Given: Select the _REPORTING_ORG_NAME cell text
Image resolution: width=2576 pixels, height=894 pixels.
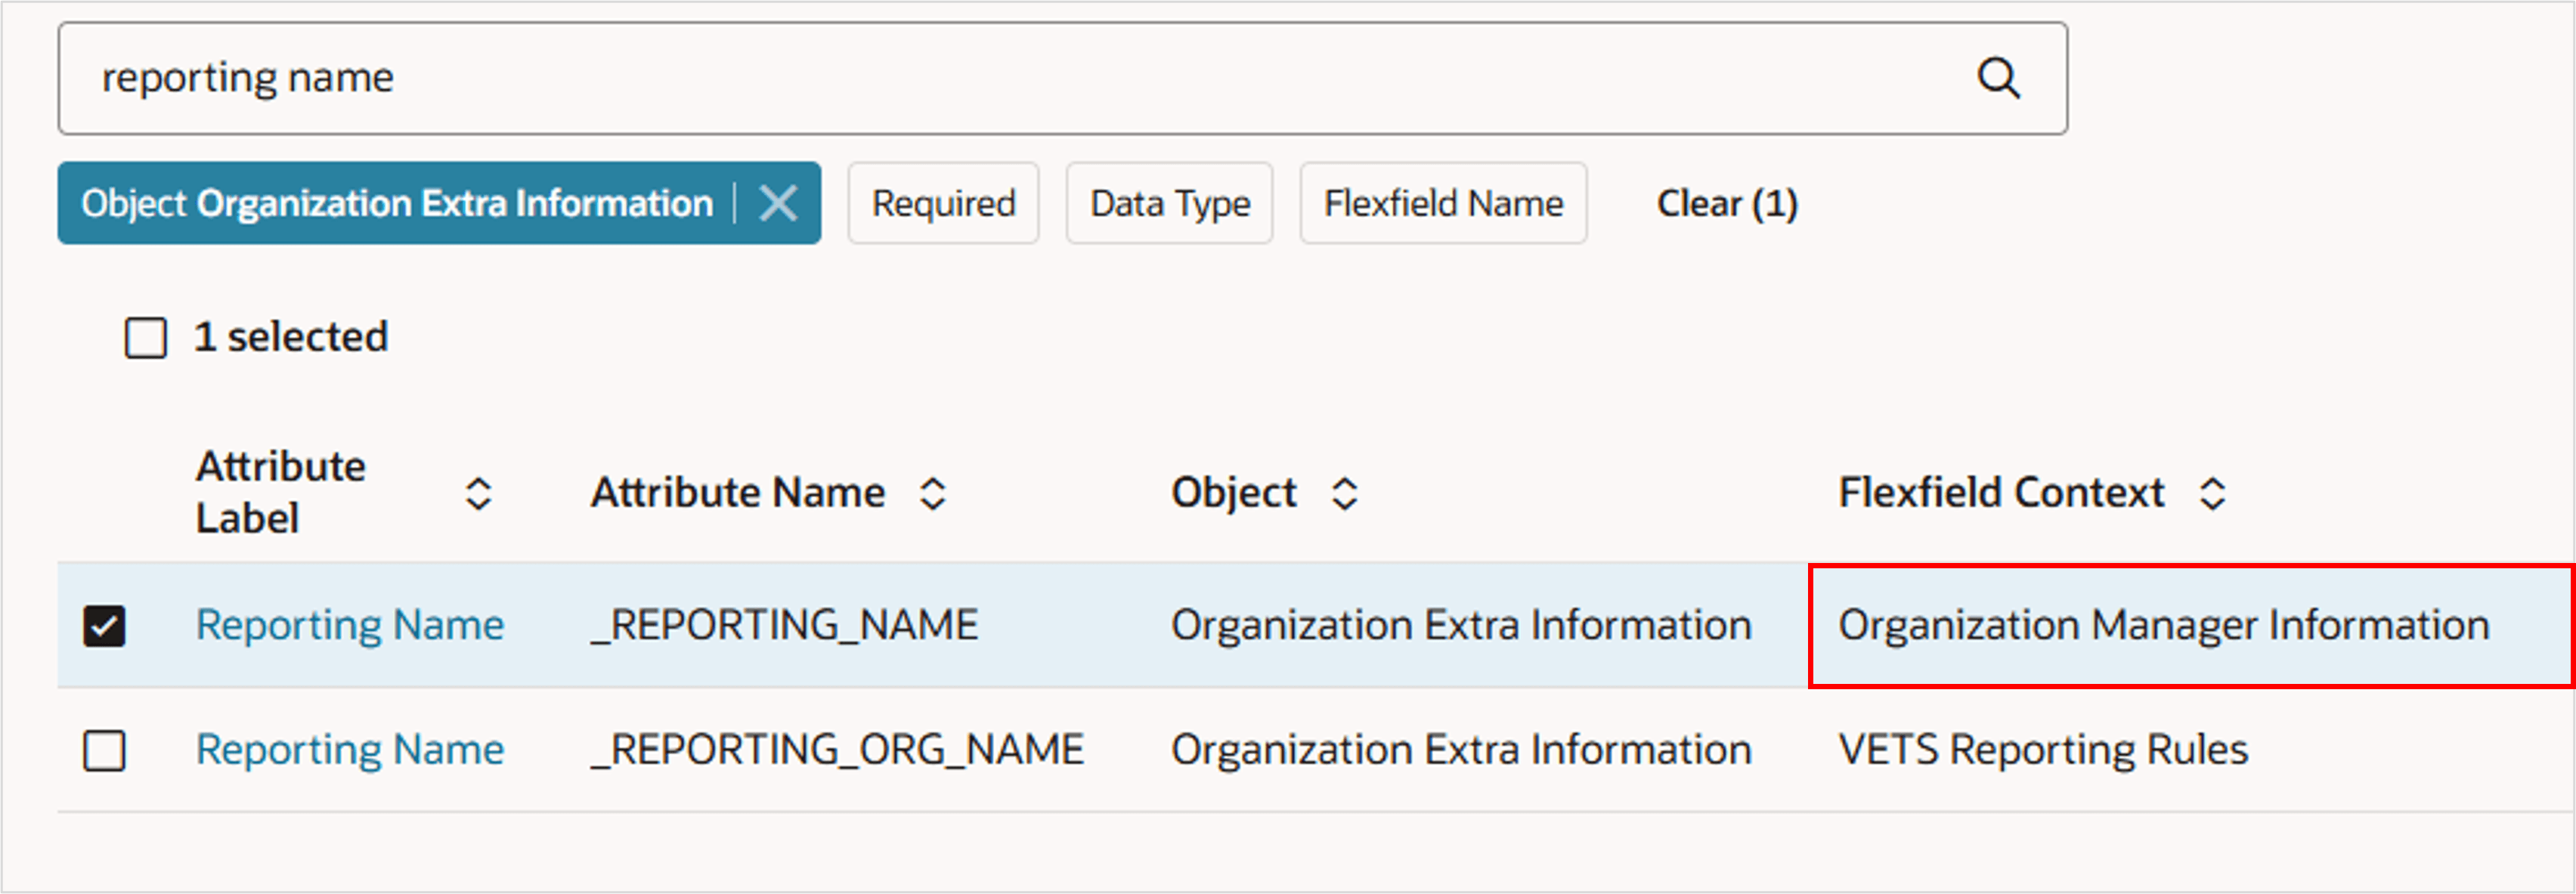Looking at the screenshot, I should [837, 749].
